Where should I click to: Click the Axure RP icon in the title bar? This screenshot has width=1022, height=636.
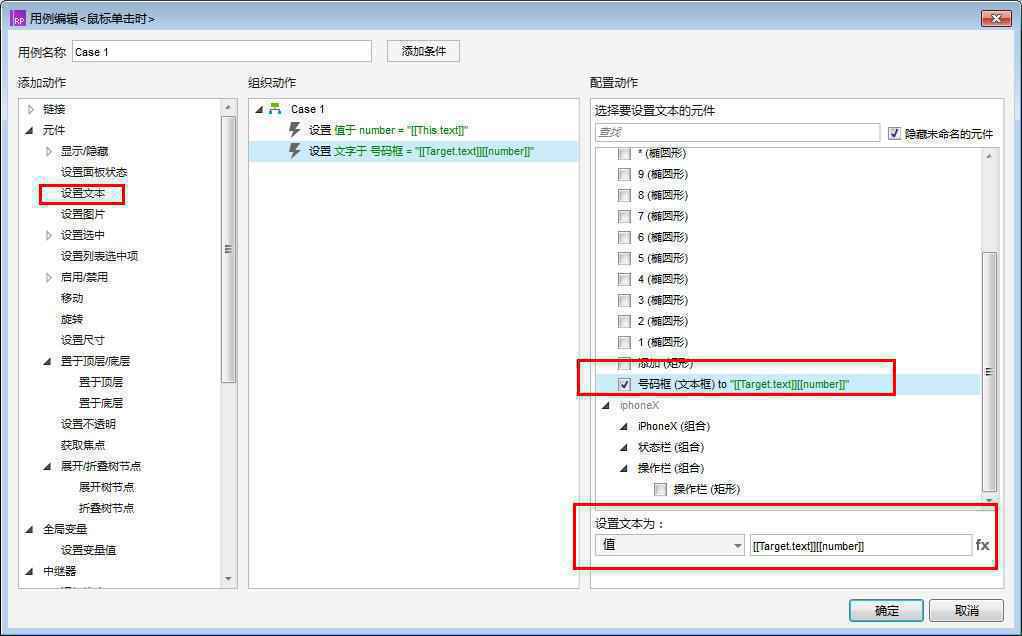(18, 19)
